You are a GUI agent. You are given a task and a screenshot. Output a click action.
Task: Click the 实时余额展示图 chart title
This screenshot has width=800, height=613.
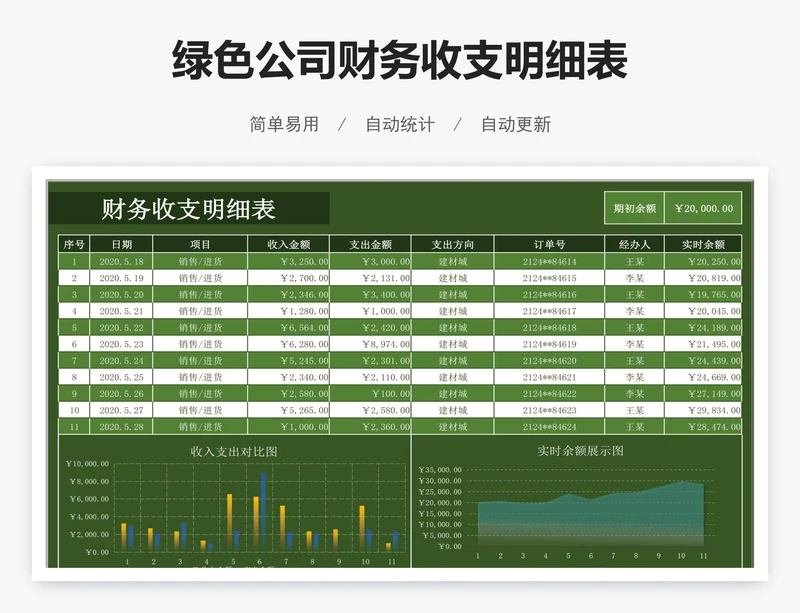coord(581,451)
